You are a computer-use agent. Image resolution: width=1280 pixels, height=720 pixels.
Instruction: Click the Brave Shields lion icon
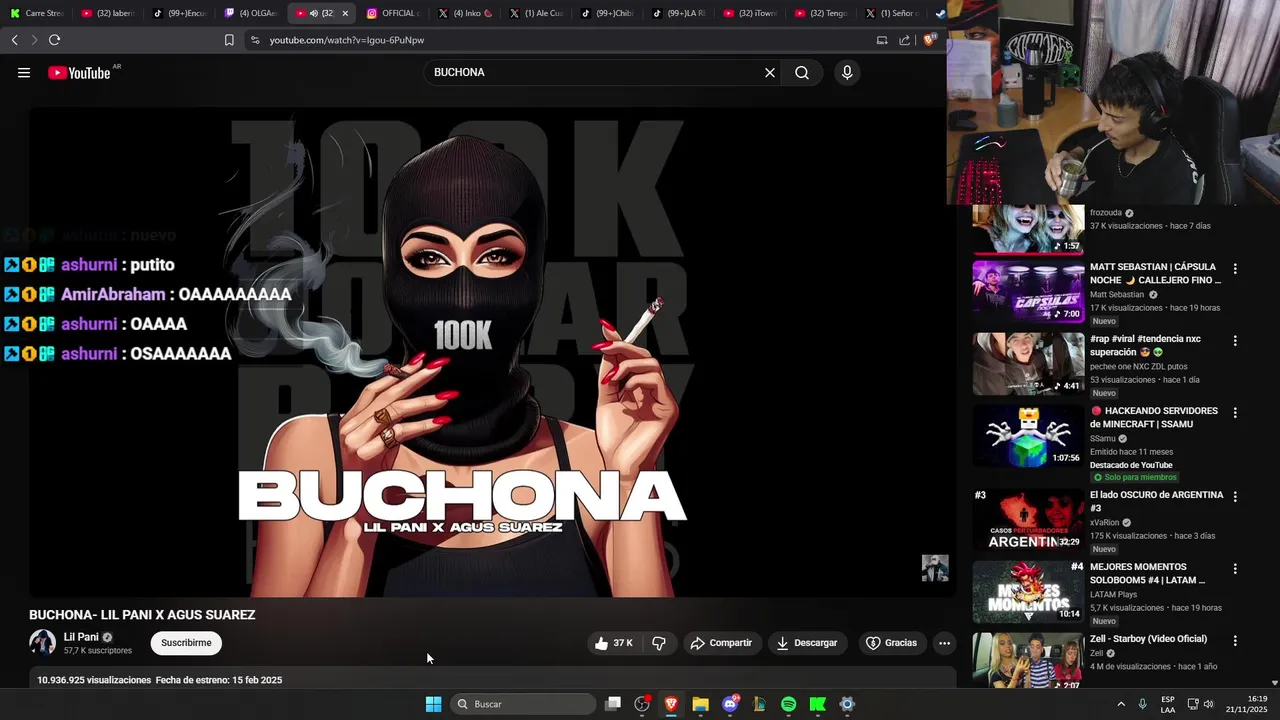pyautogui.click(x=929, y=40)
